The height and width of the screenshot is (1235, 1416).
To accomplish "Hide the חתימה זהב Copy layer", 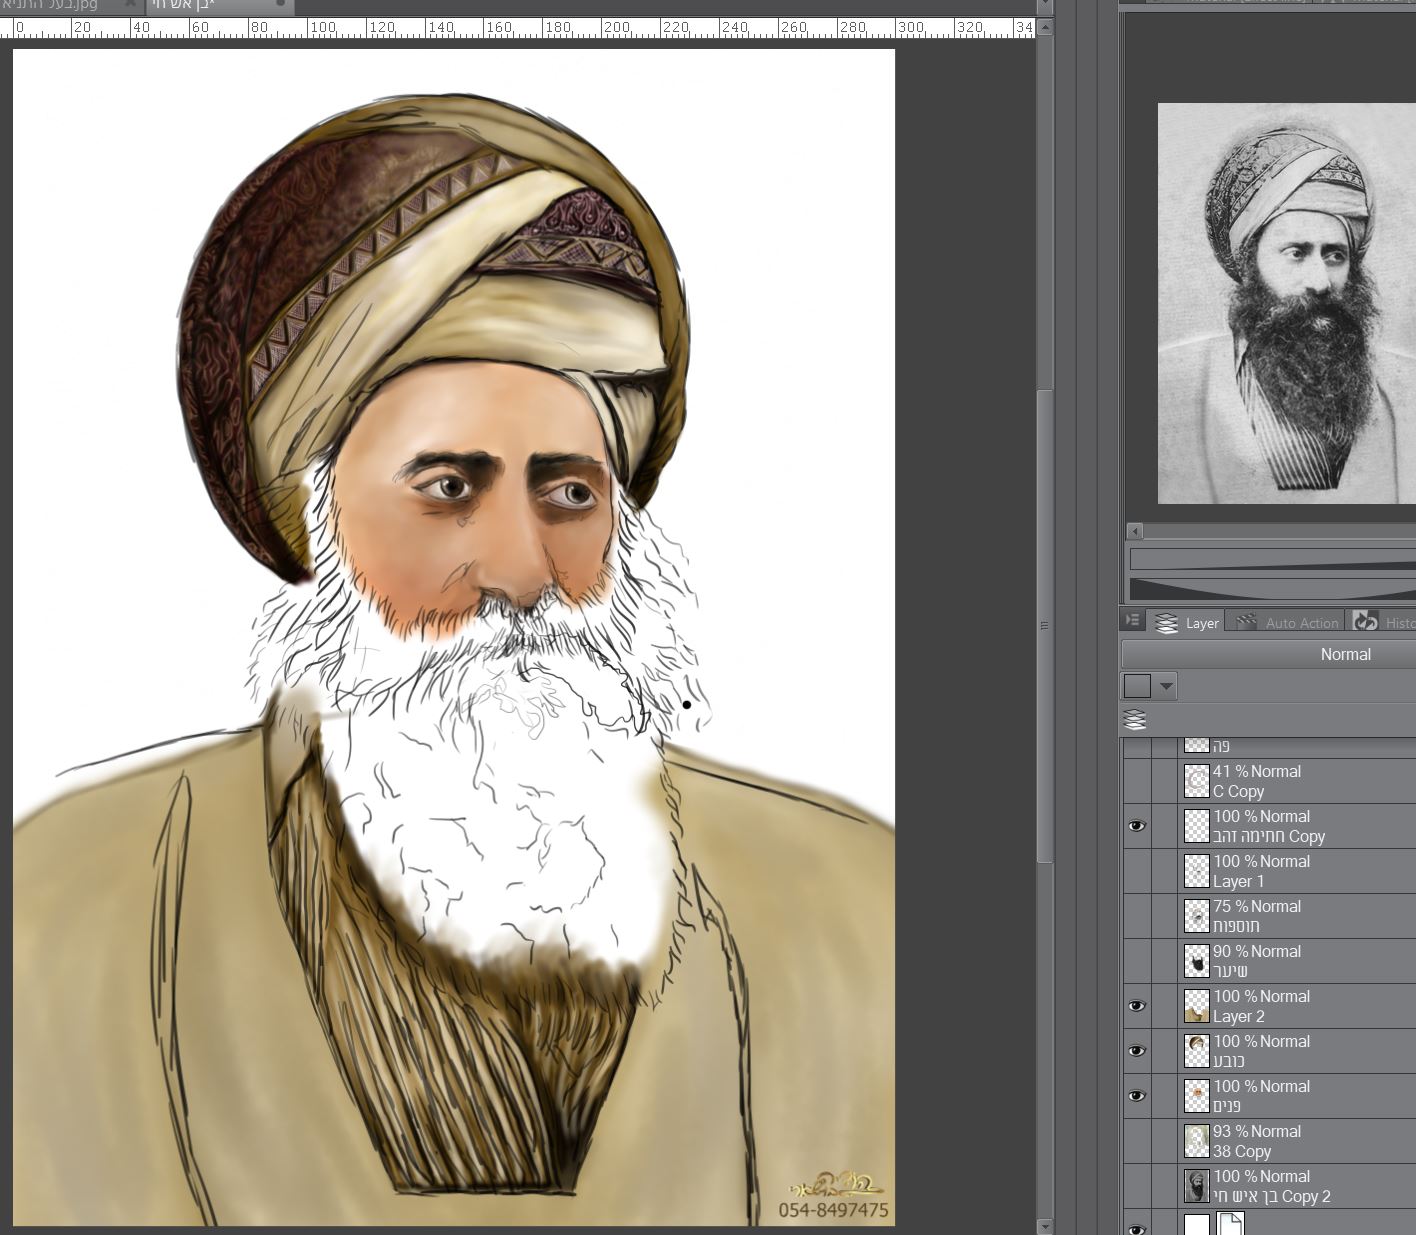I will pos(1137,826).
